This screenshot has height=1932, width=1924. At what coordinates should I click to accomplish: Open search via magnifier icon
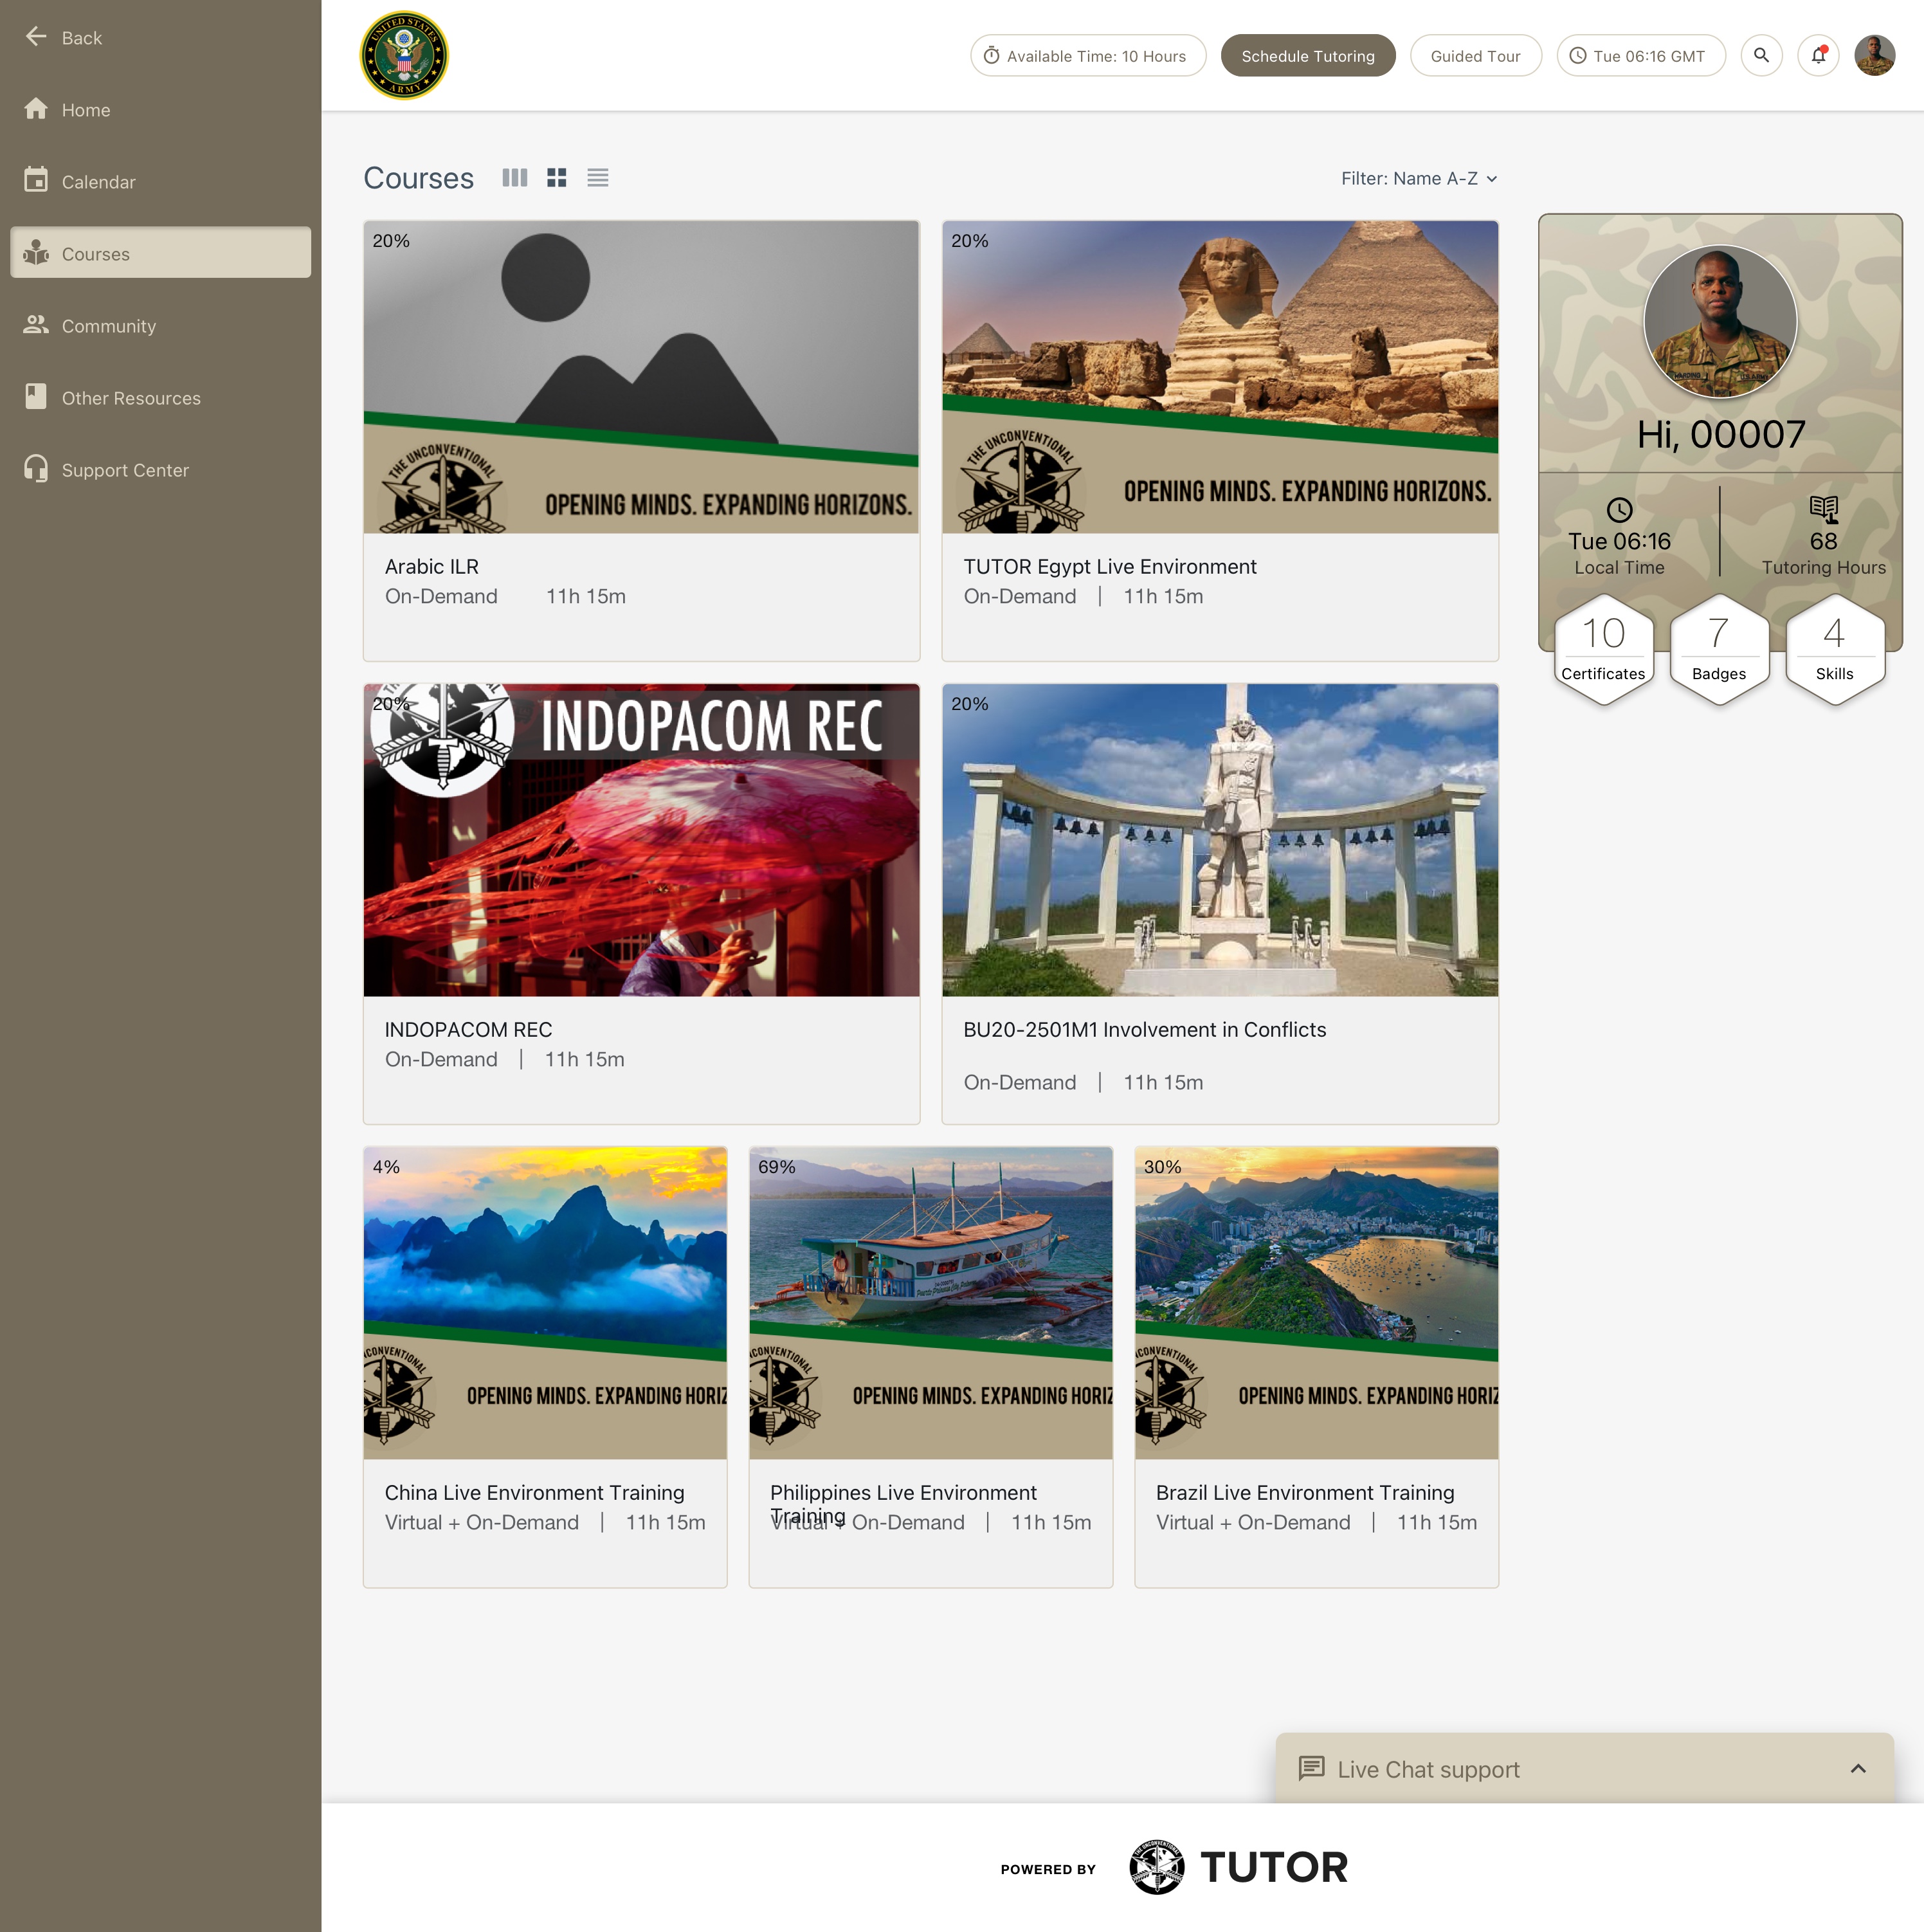[x=1762, y=56]
